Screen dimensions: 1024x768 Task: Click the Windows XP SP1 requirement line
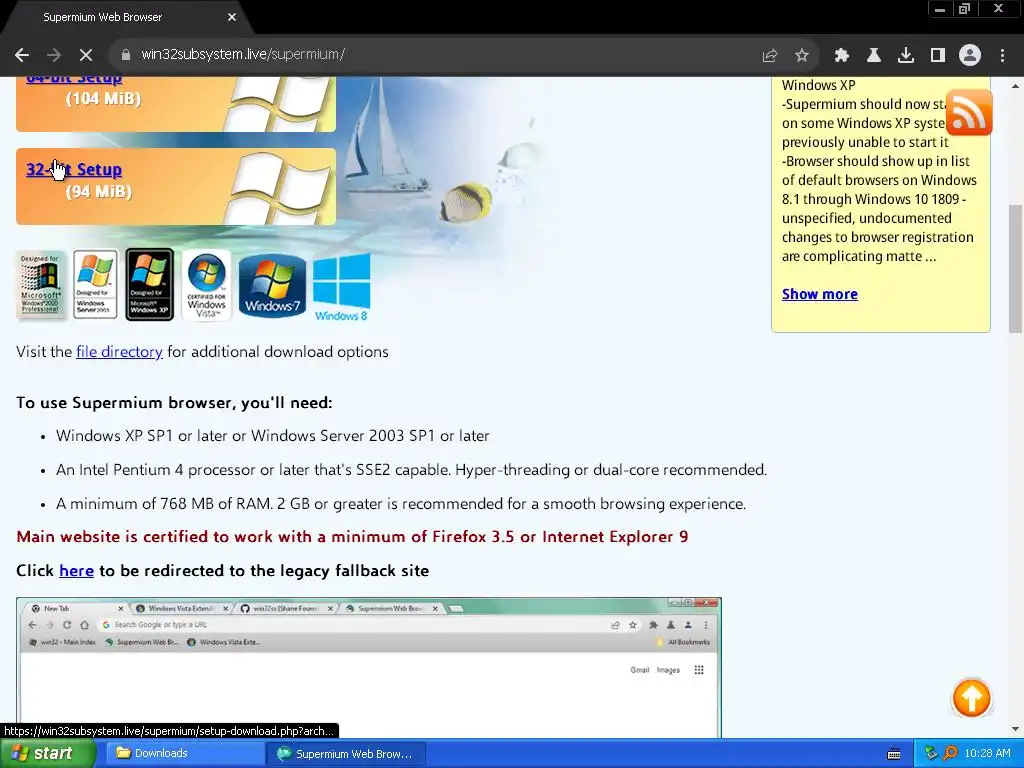click(272, 436)
